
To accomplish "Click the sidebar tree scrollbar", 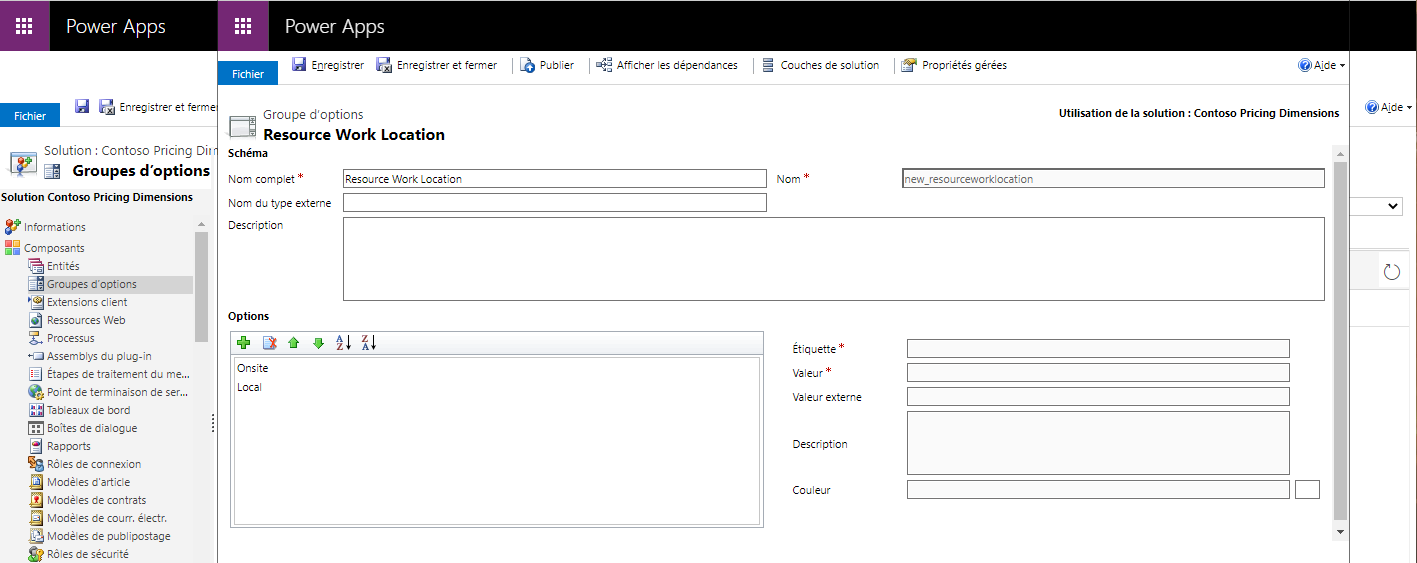I will (201, 286).
